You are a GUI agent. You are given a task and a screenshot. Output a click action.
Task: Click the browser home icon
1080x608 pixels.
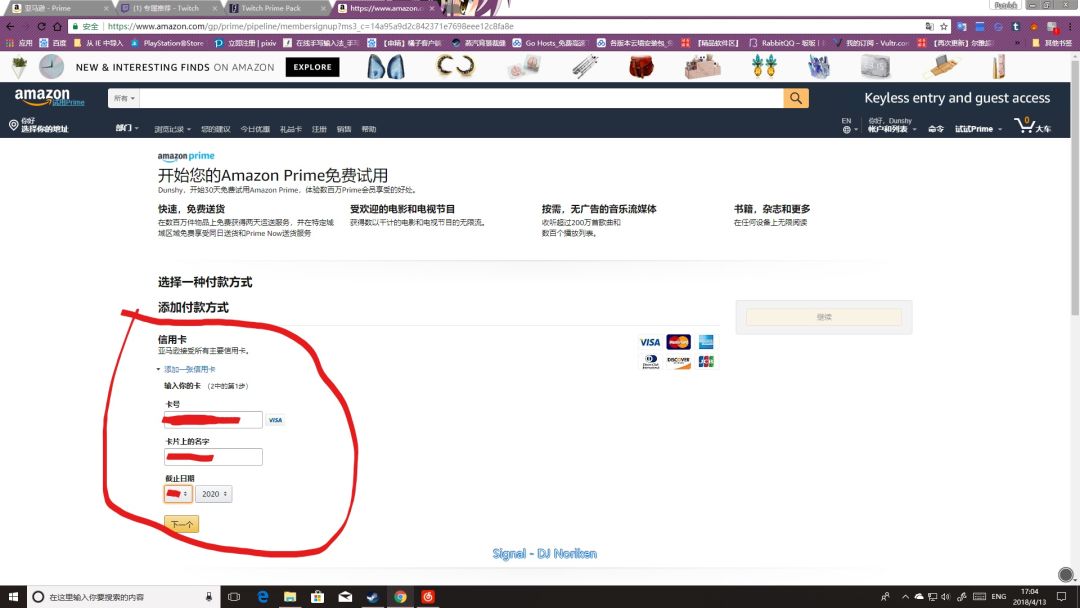[x=57, y=26]
